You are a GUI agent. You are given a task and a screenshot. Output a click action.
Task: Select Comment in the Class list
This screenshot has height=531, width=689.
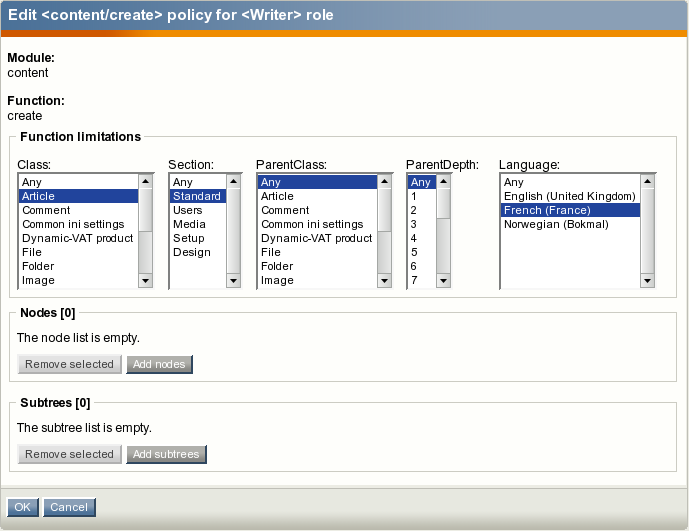click(x=79, y=210)
